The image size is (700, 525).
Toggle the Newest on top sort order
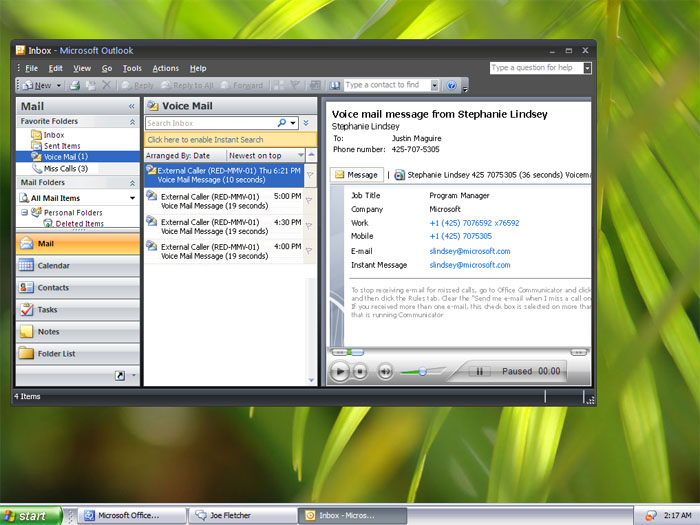(266, 155)
